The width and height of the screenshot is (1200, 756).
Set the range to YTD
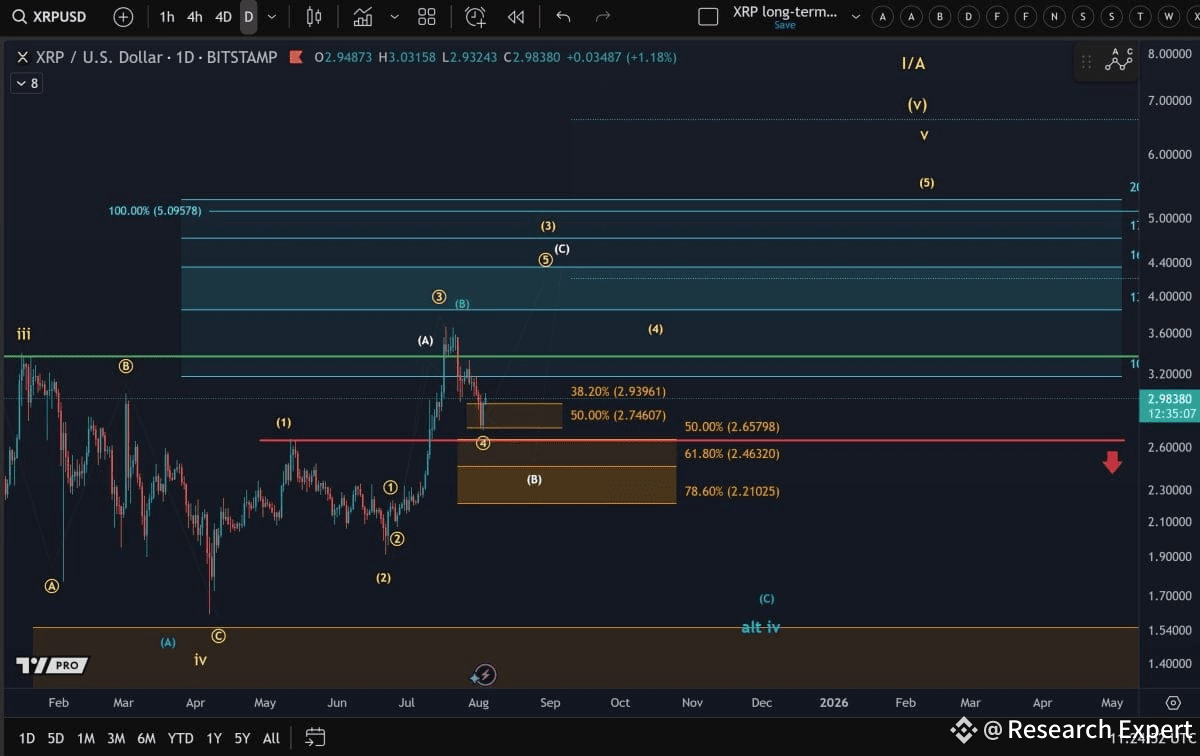[x=181, y=738]
